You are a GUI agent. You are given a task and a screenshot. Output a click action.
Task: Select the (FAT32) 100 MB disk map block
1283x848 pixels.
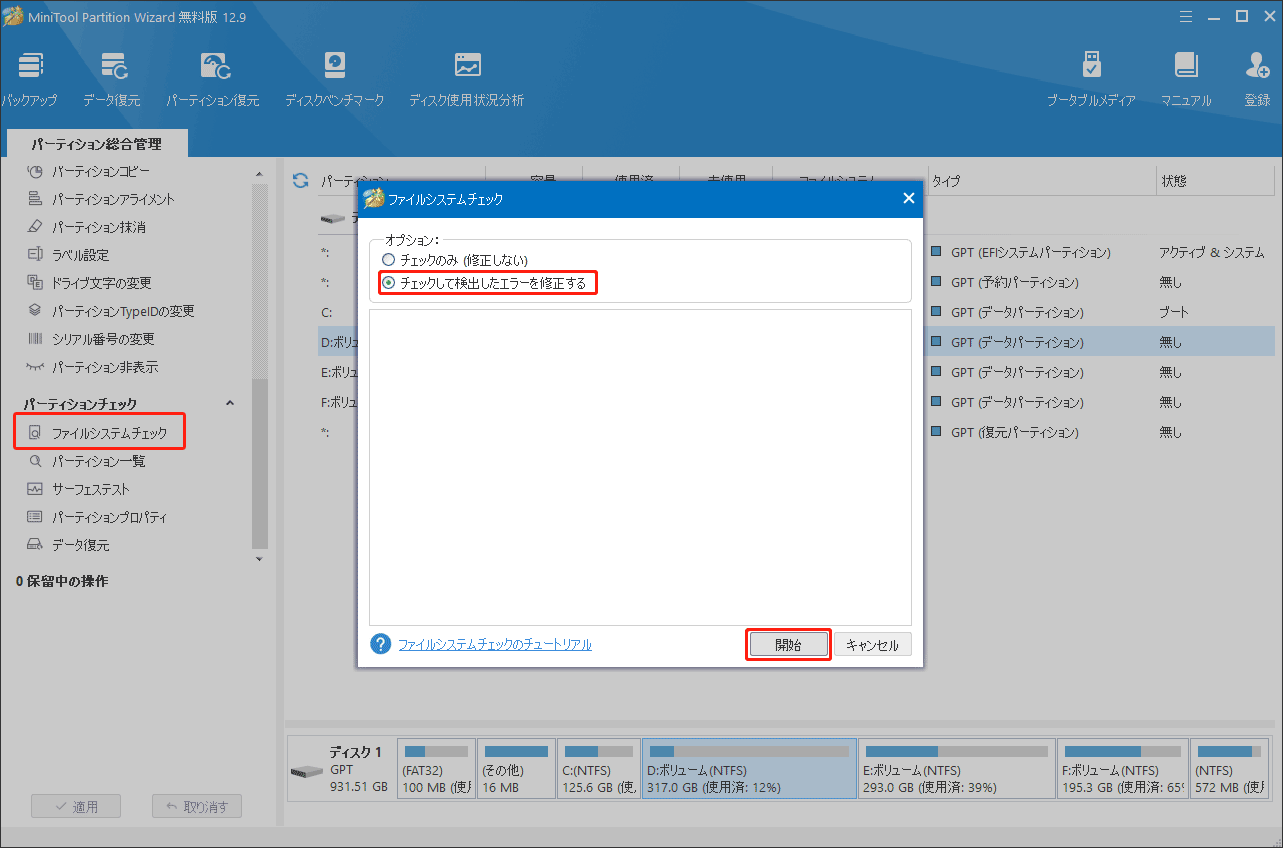436,769
